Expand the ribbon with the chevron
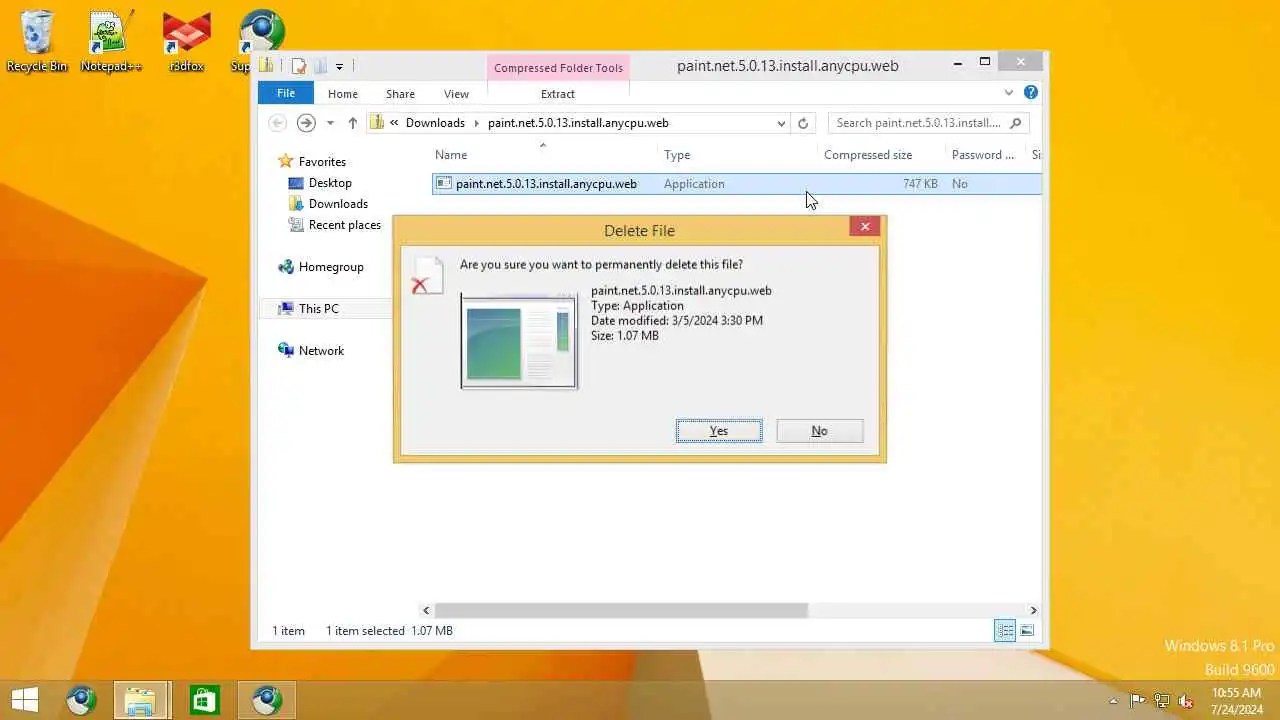The width and height of the screenshot is (1280, 720). pos(1008,93)
